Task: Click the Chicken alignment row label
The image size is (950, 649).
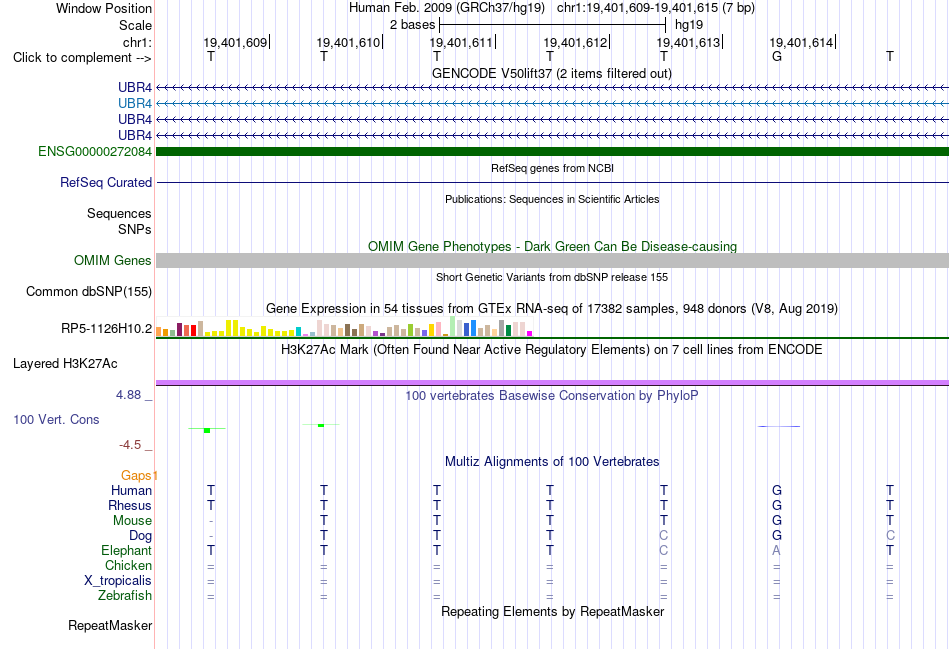Action: [x=128, y=565]
